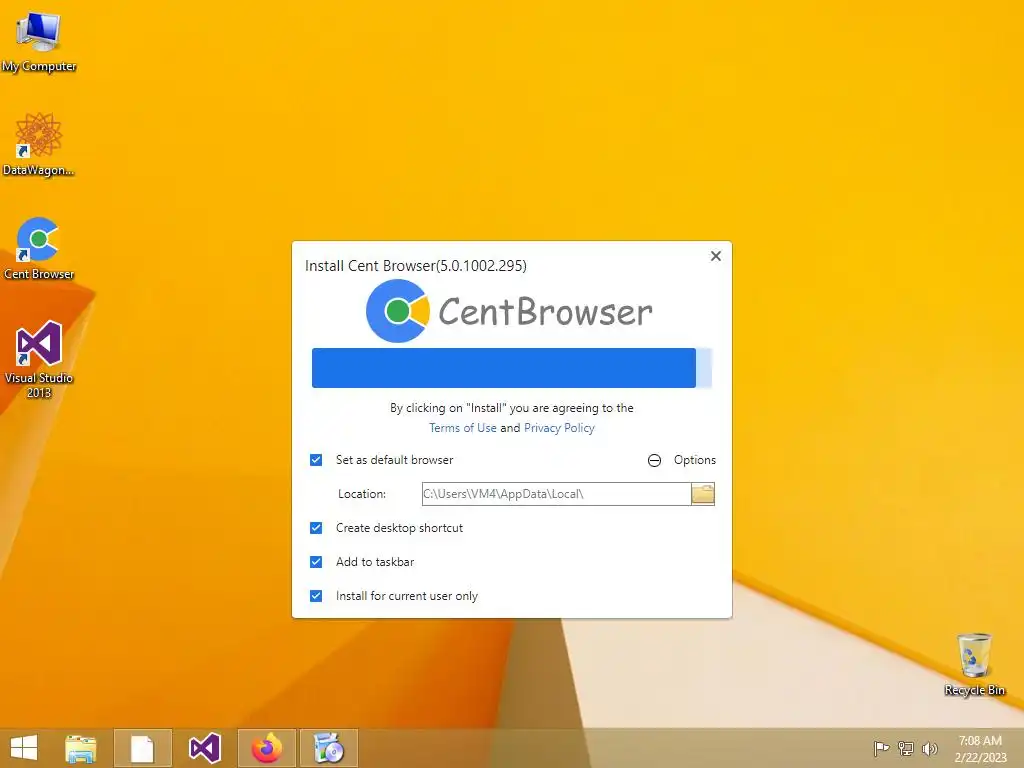The height and width of the screenshot is (768, 1024).
Task: Open the Windows Start button
Action: [24, 748]
